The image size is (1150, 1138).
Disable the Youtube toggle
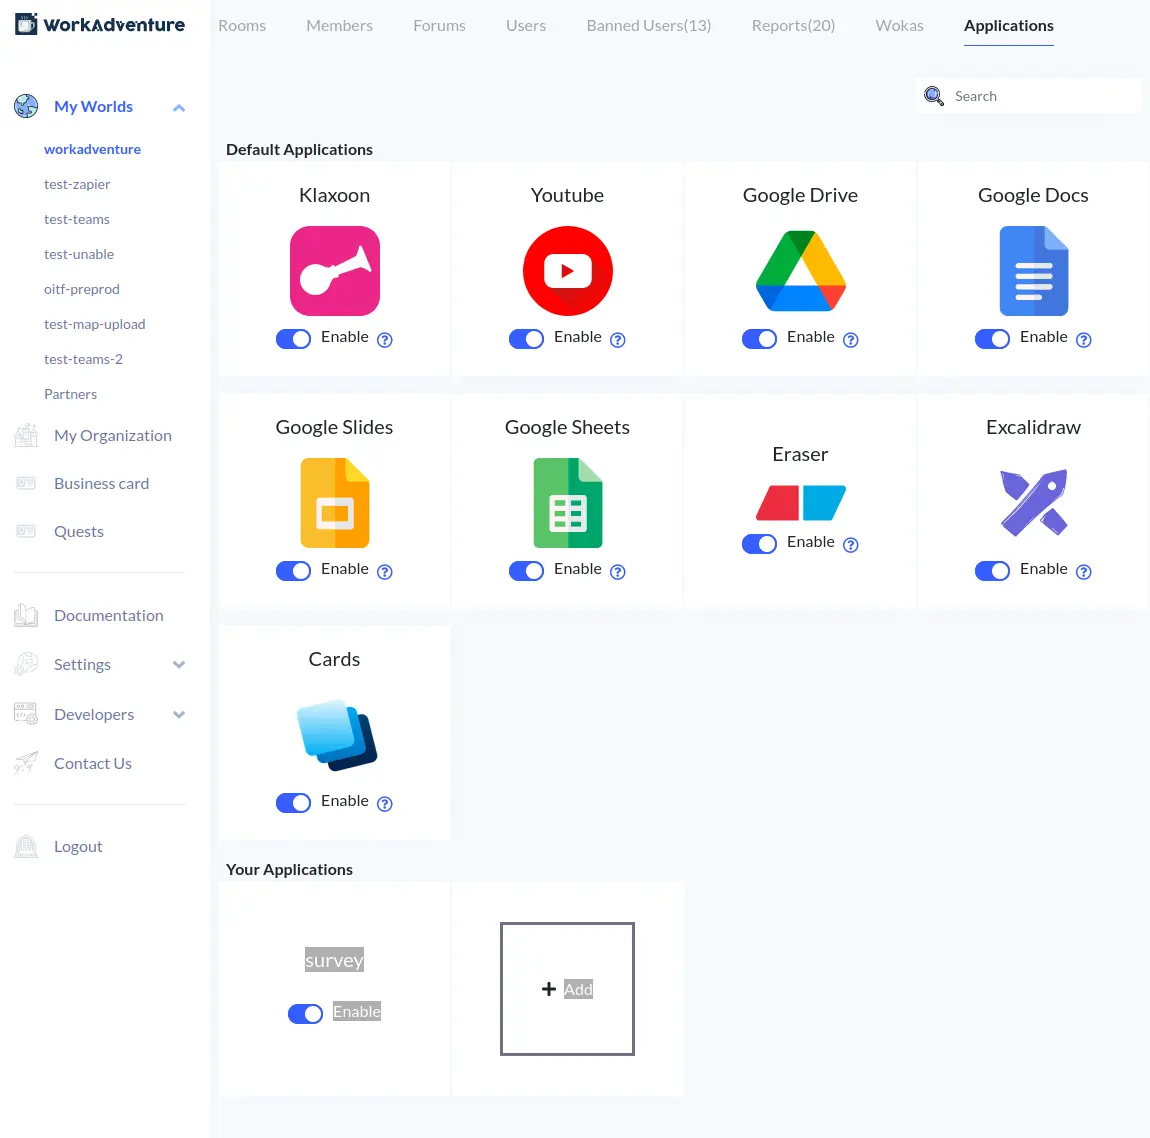click(x=527, y=339)
